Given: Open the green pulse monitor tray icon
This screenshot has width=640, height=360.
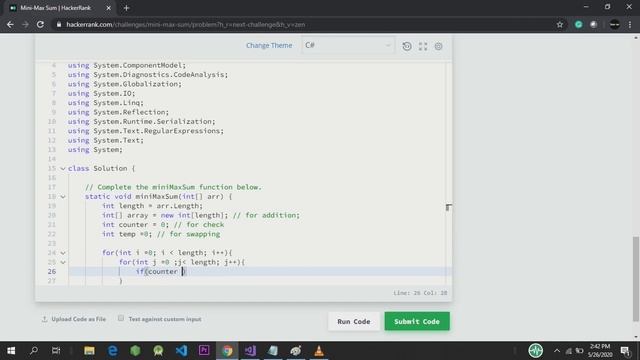Looking at the screenshot, I should 536,350.
